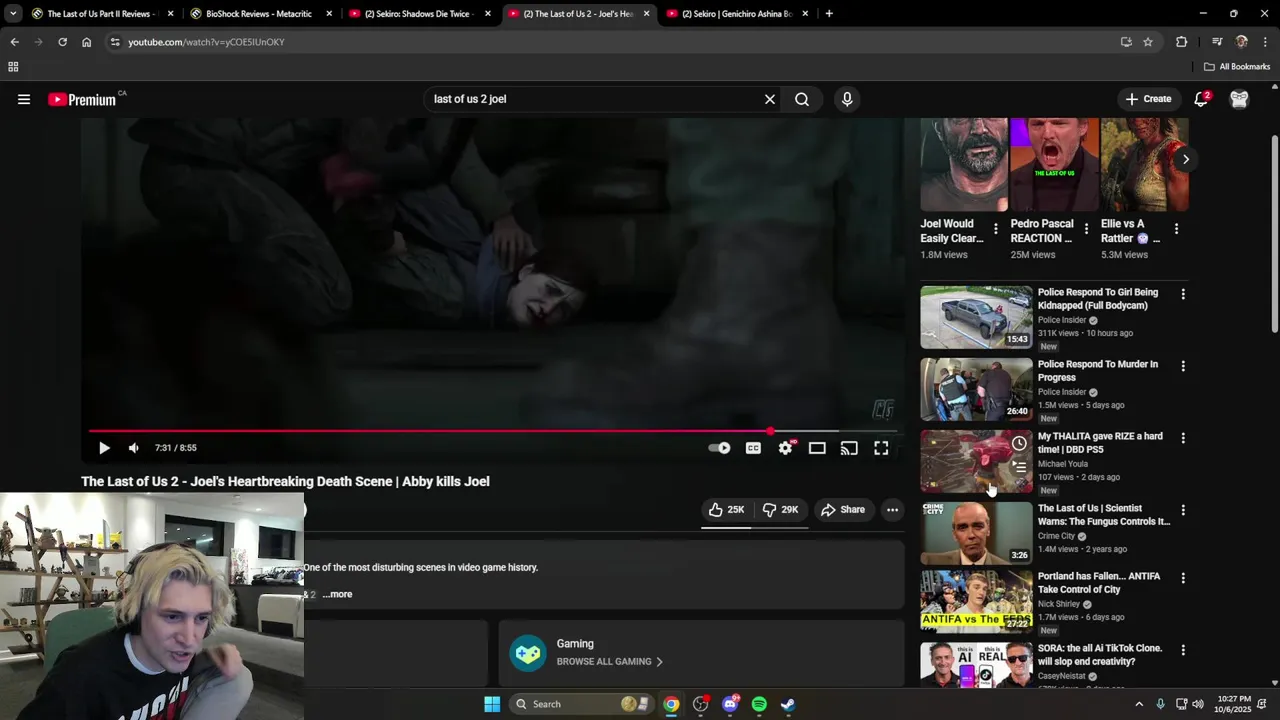Toggle closed captions (CC) button
Viewport: 1280px width, 720px height.
point(753,448)
